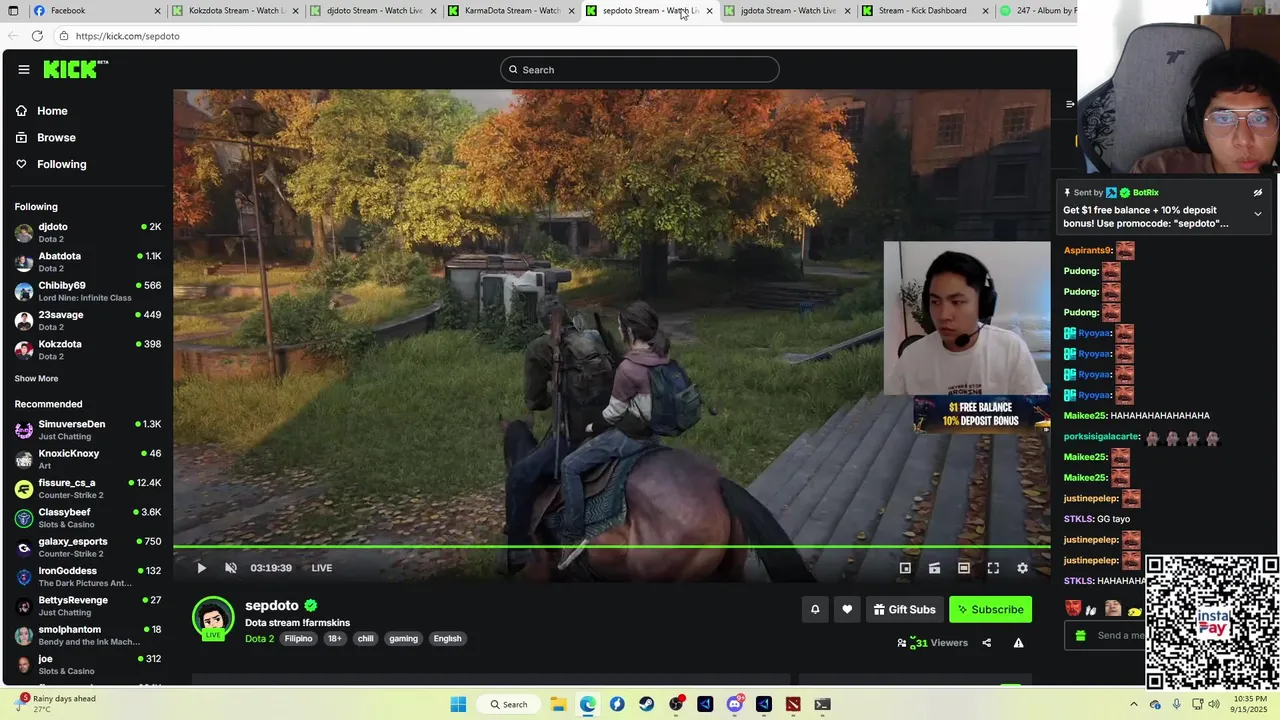Expand Show More under Following
This screenshot has height=720, width=1280.
click(x=36, y=379)
